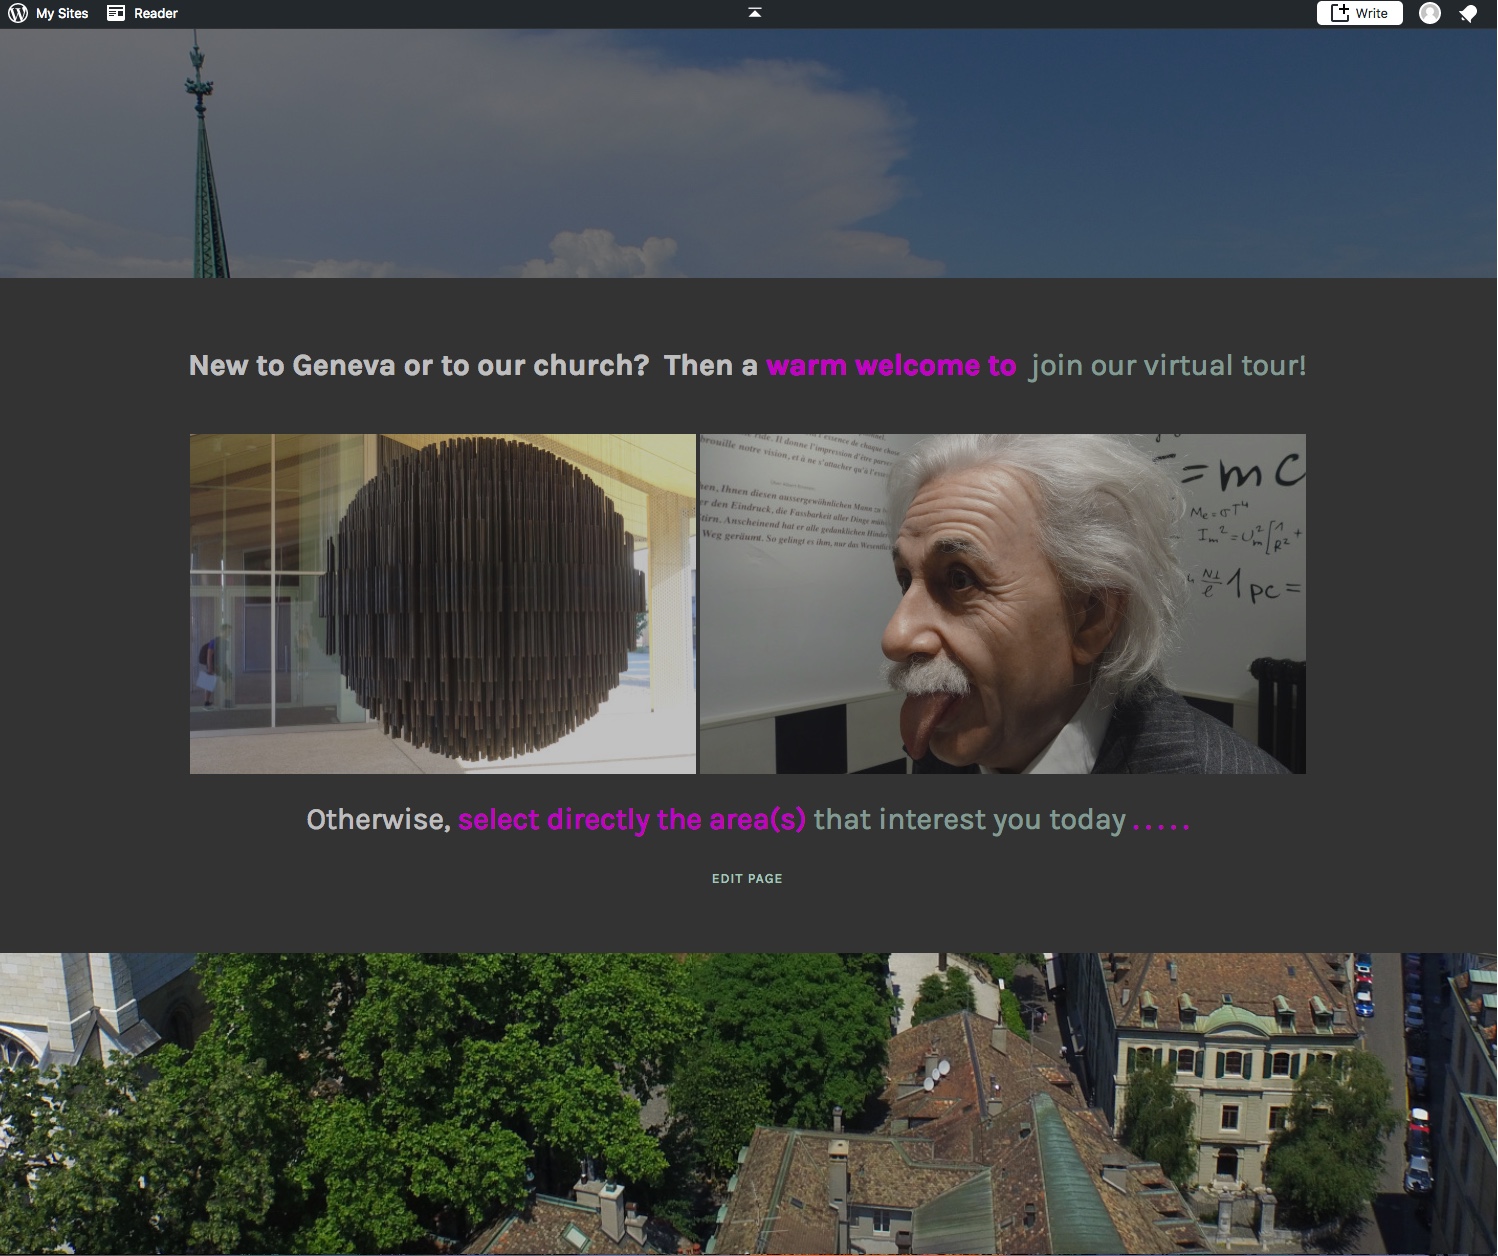Click the new-post plus icon inside Write
This screenshot has height=1256, width=1498.
(x=1340, y=13)
